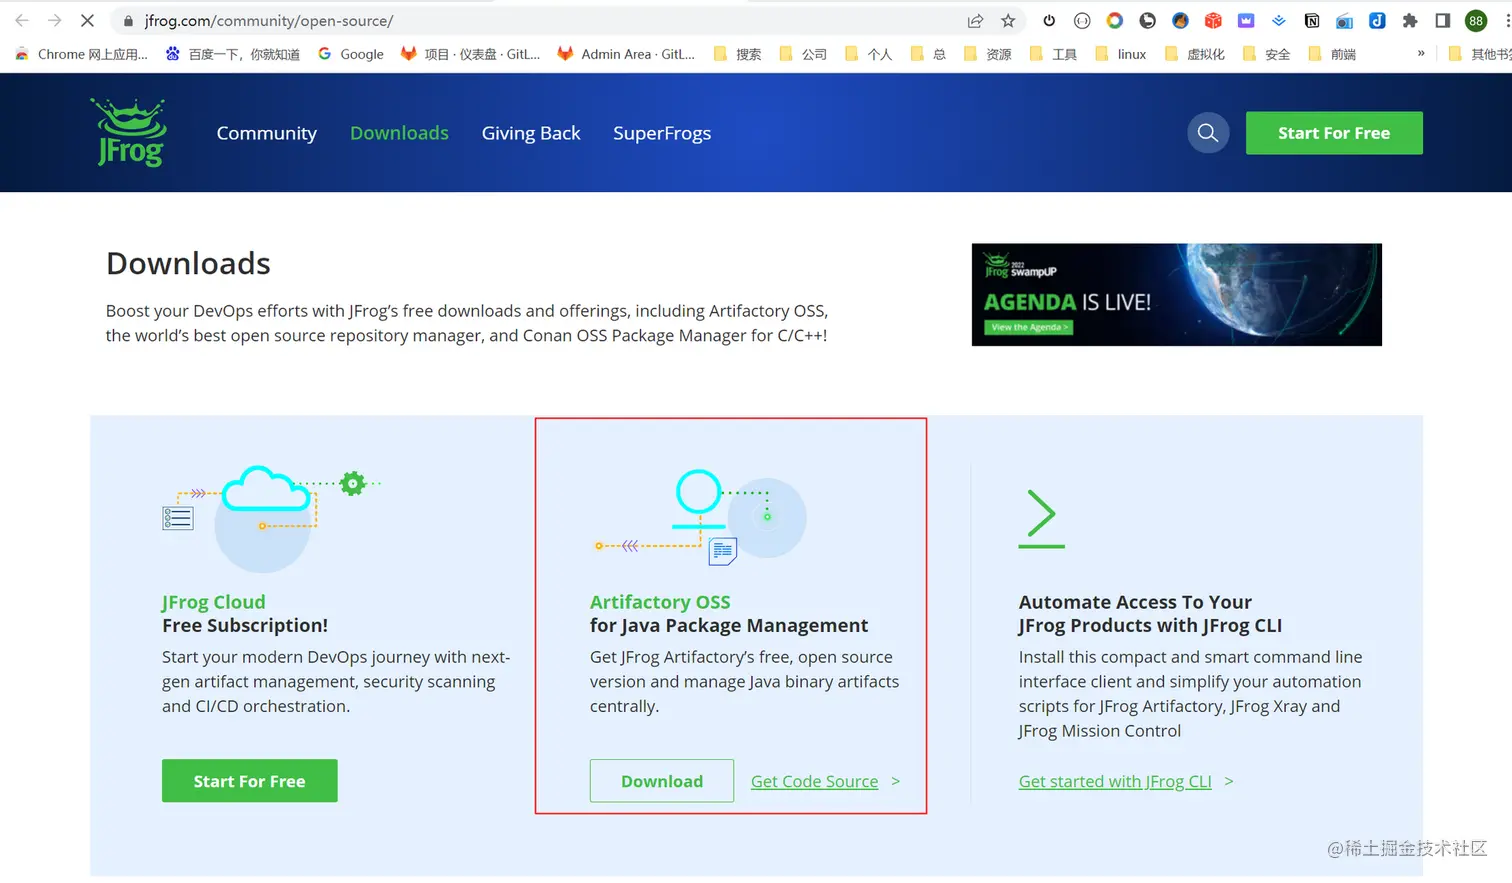Click the Downloads page heading
This screenshot has height=883, width=1512.
(188, 263)
